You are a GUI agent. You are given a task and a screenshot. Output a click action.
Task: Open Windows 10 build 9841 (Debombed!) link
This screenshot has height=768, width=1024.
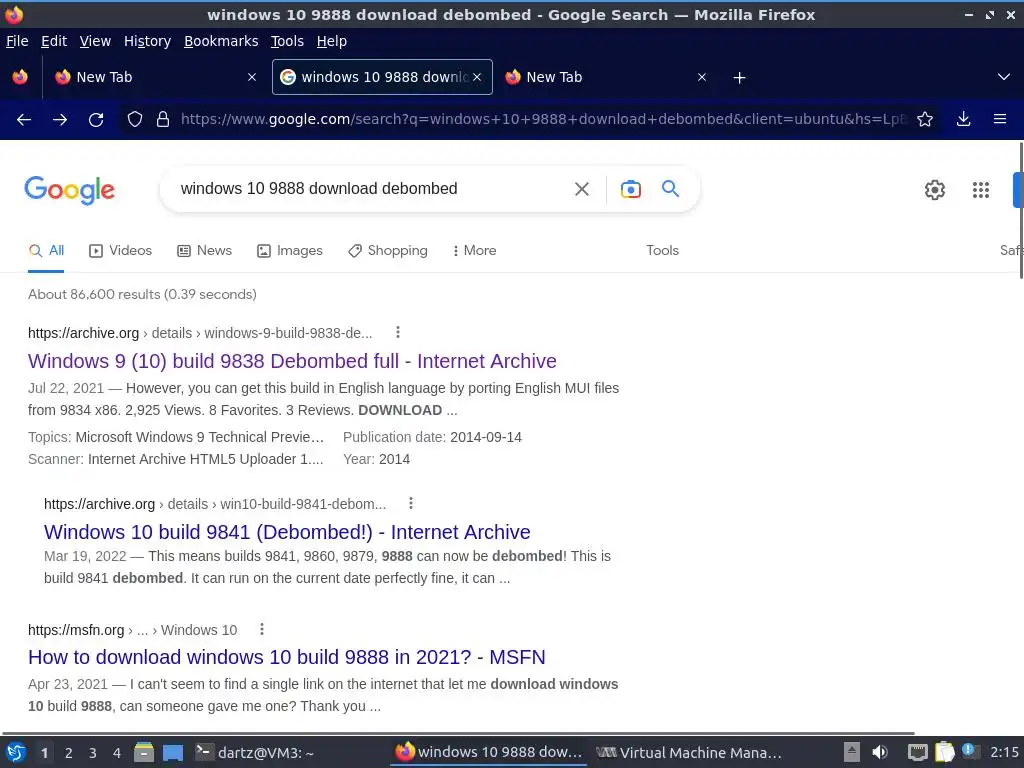coord(287,532)
